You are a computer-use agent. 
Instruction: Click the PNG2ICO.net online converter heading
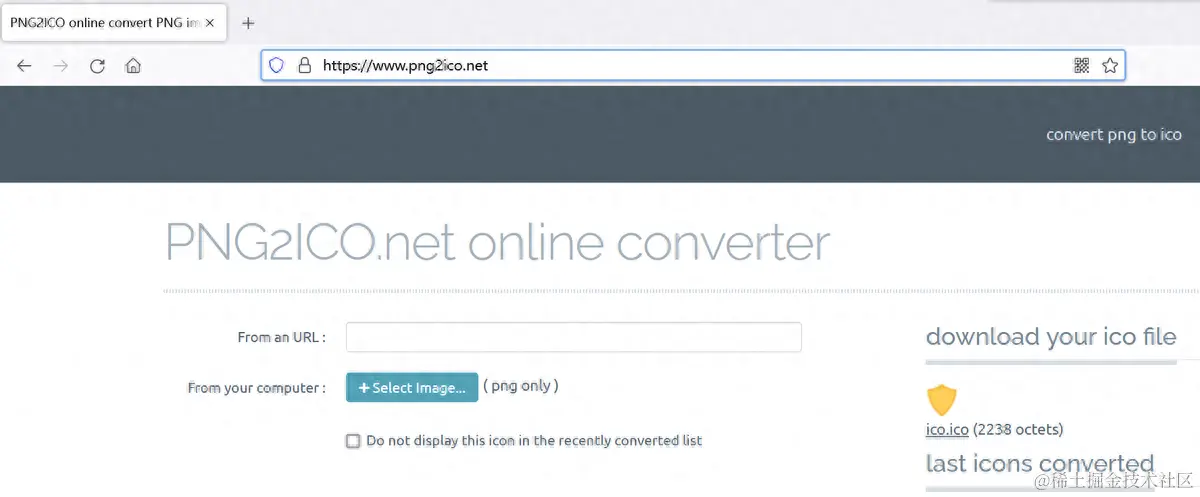pyautogui.click(x=498, y=243)
